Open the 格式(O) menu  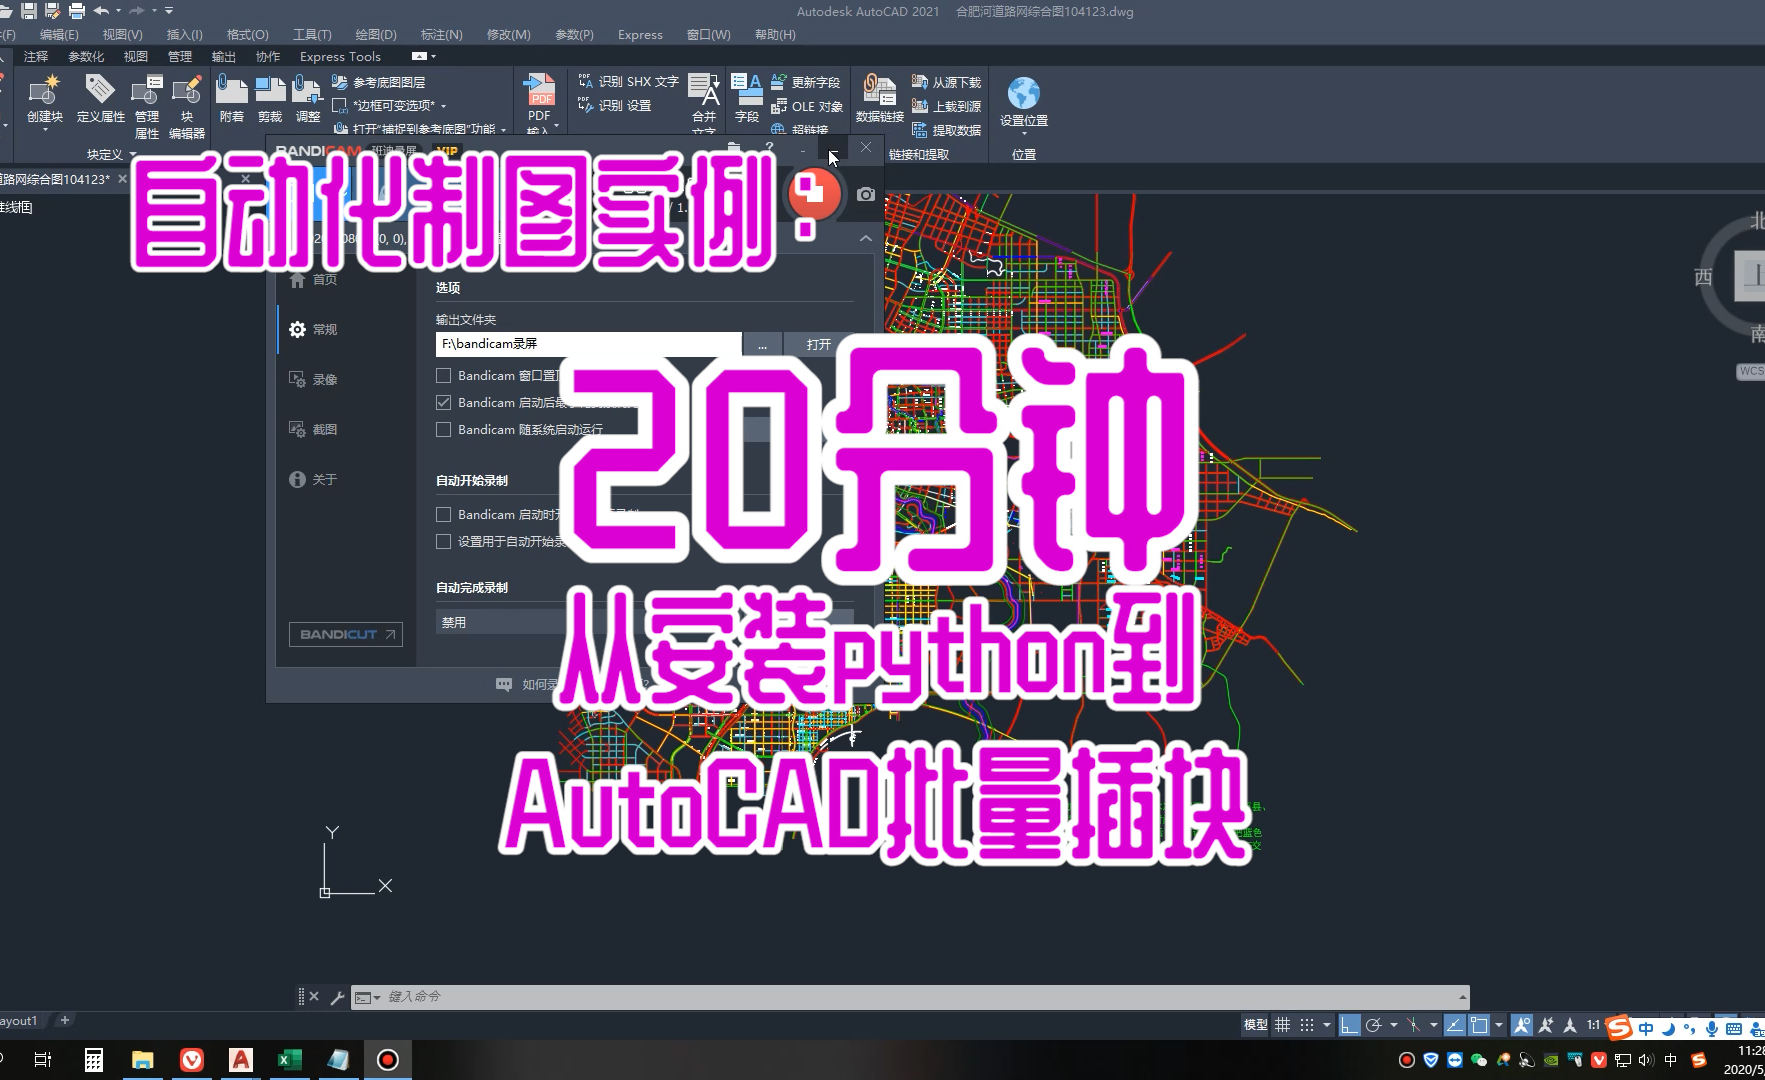pyautogui.click(x=246, y=34)
